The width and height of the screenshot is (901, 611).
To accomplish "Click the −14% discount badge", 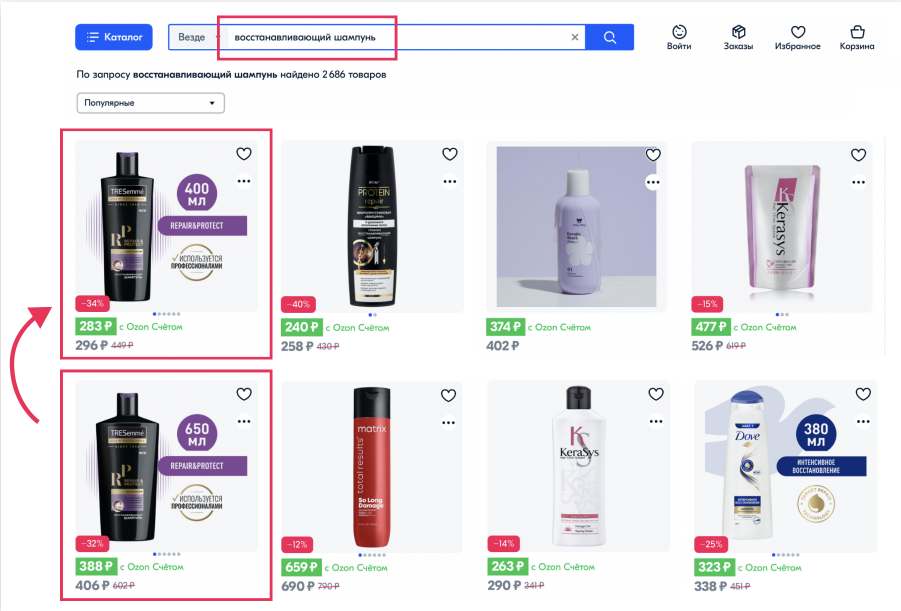I will tap(504, 543).
